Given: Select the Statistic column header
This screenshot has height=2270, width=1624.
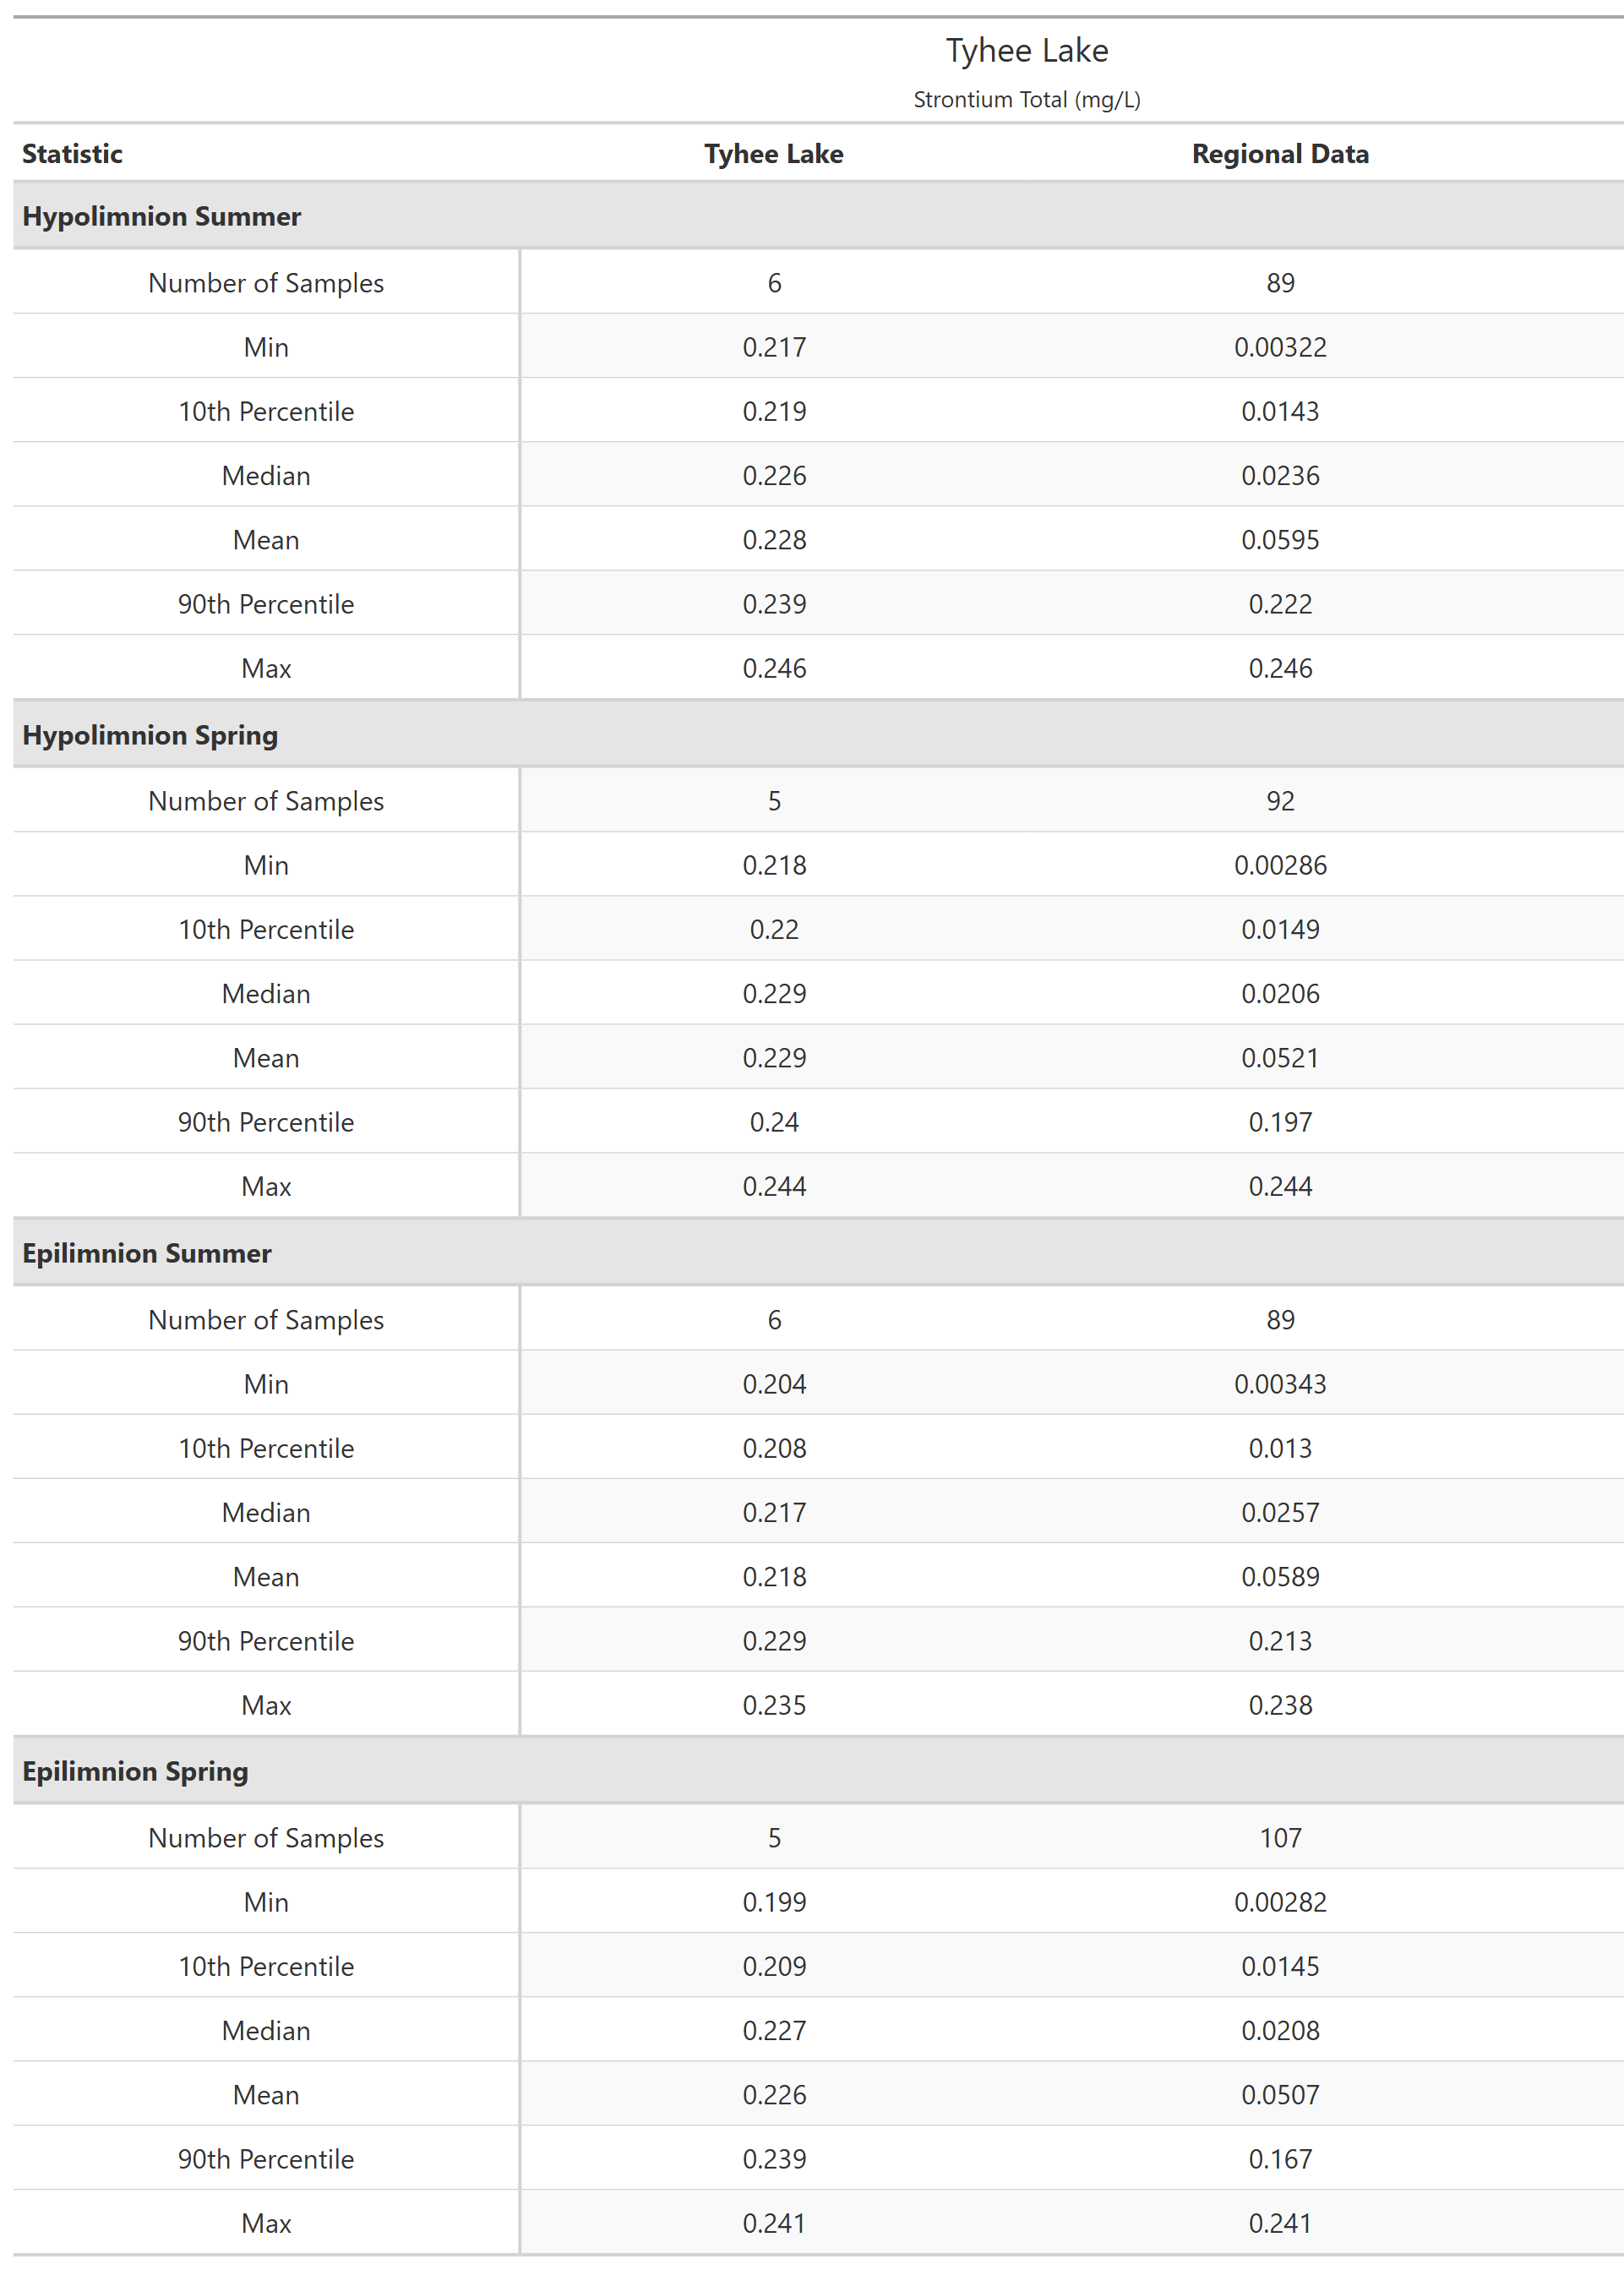Looking at the screenshot, I should pos(72,154).
